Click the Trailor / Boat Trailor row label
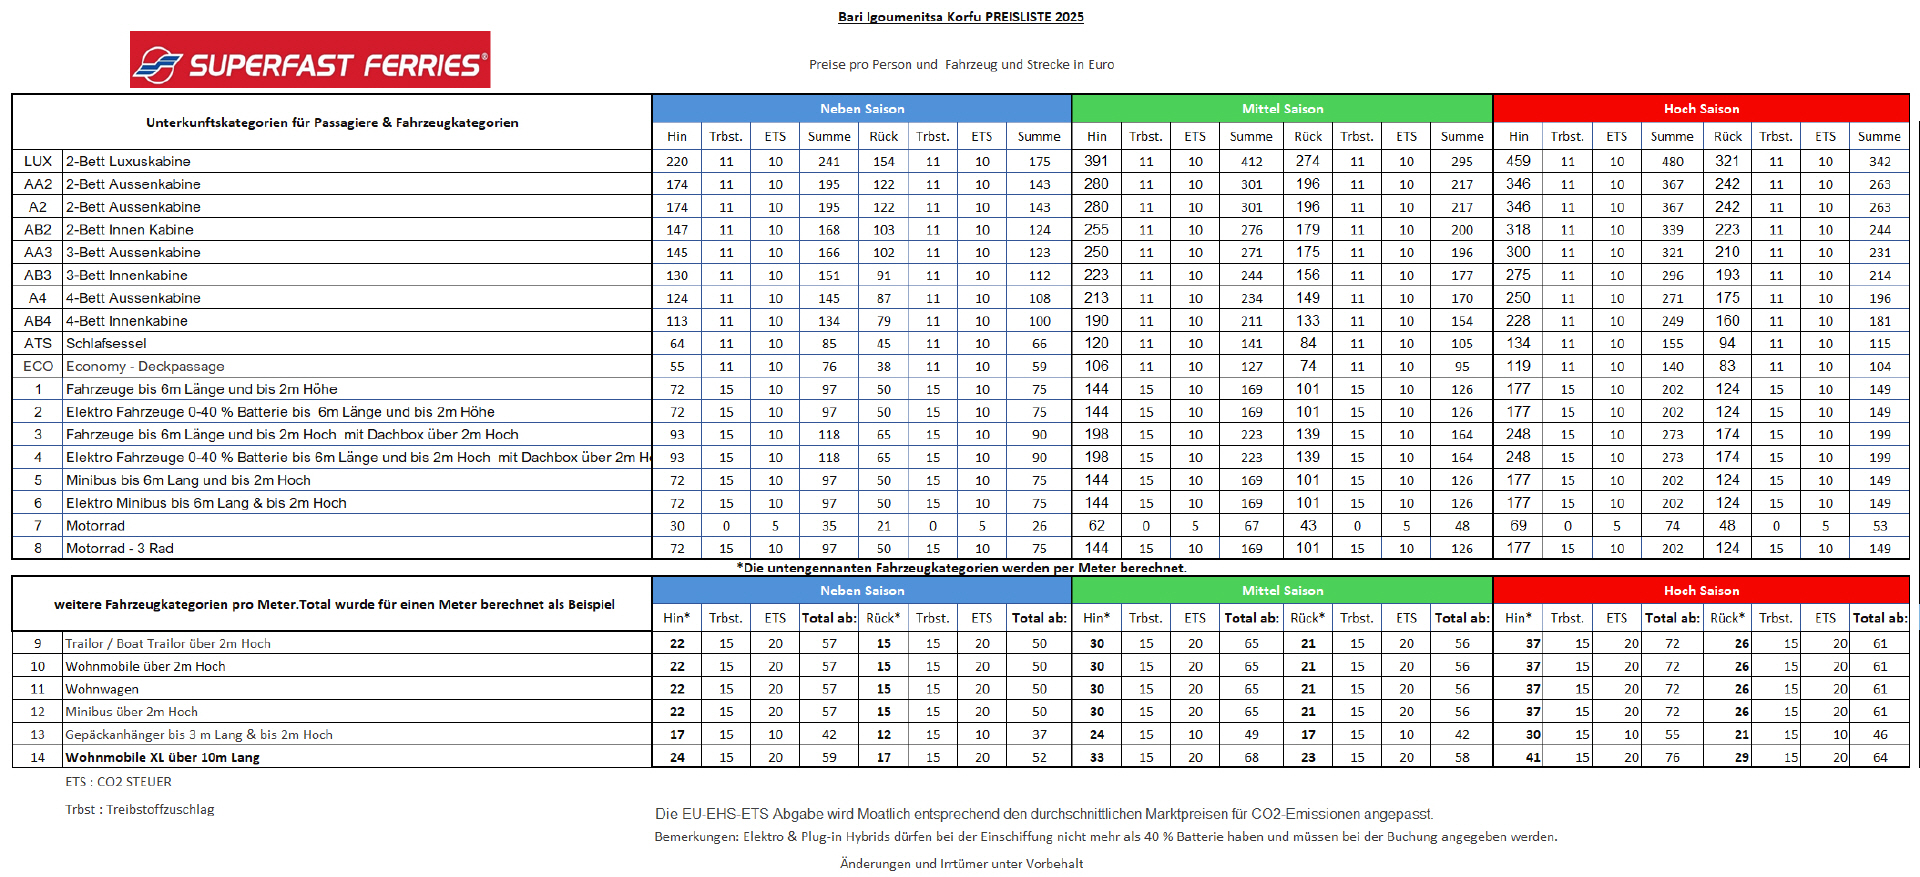This screenshot has height=877, width=1920. (x=168, y=644)
